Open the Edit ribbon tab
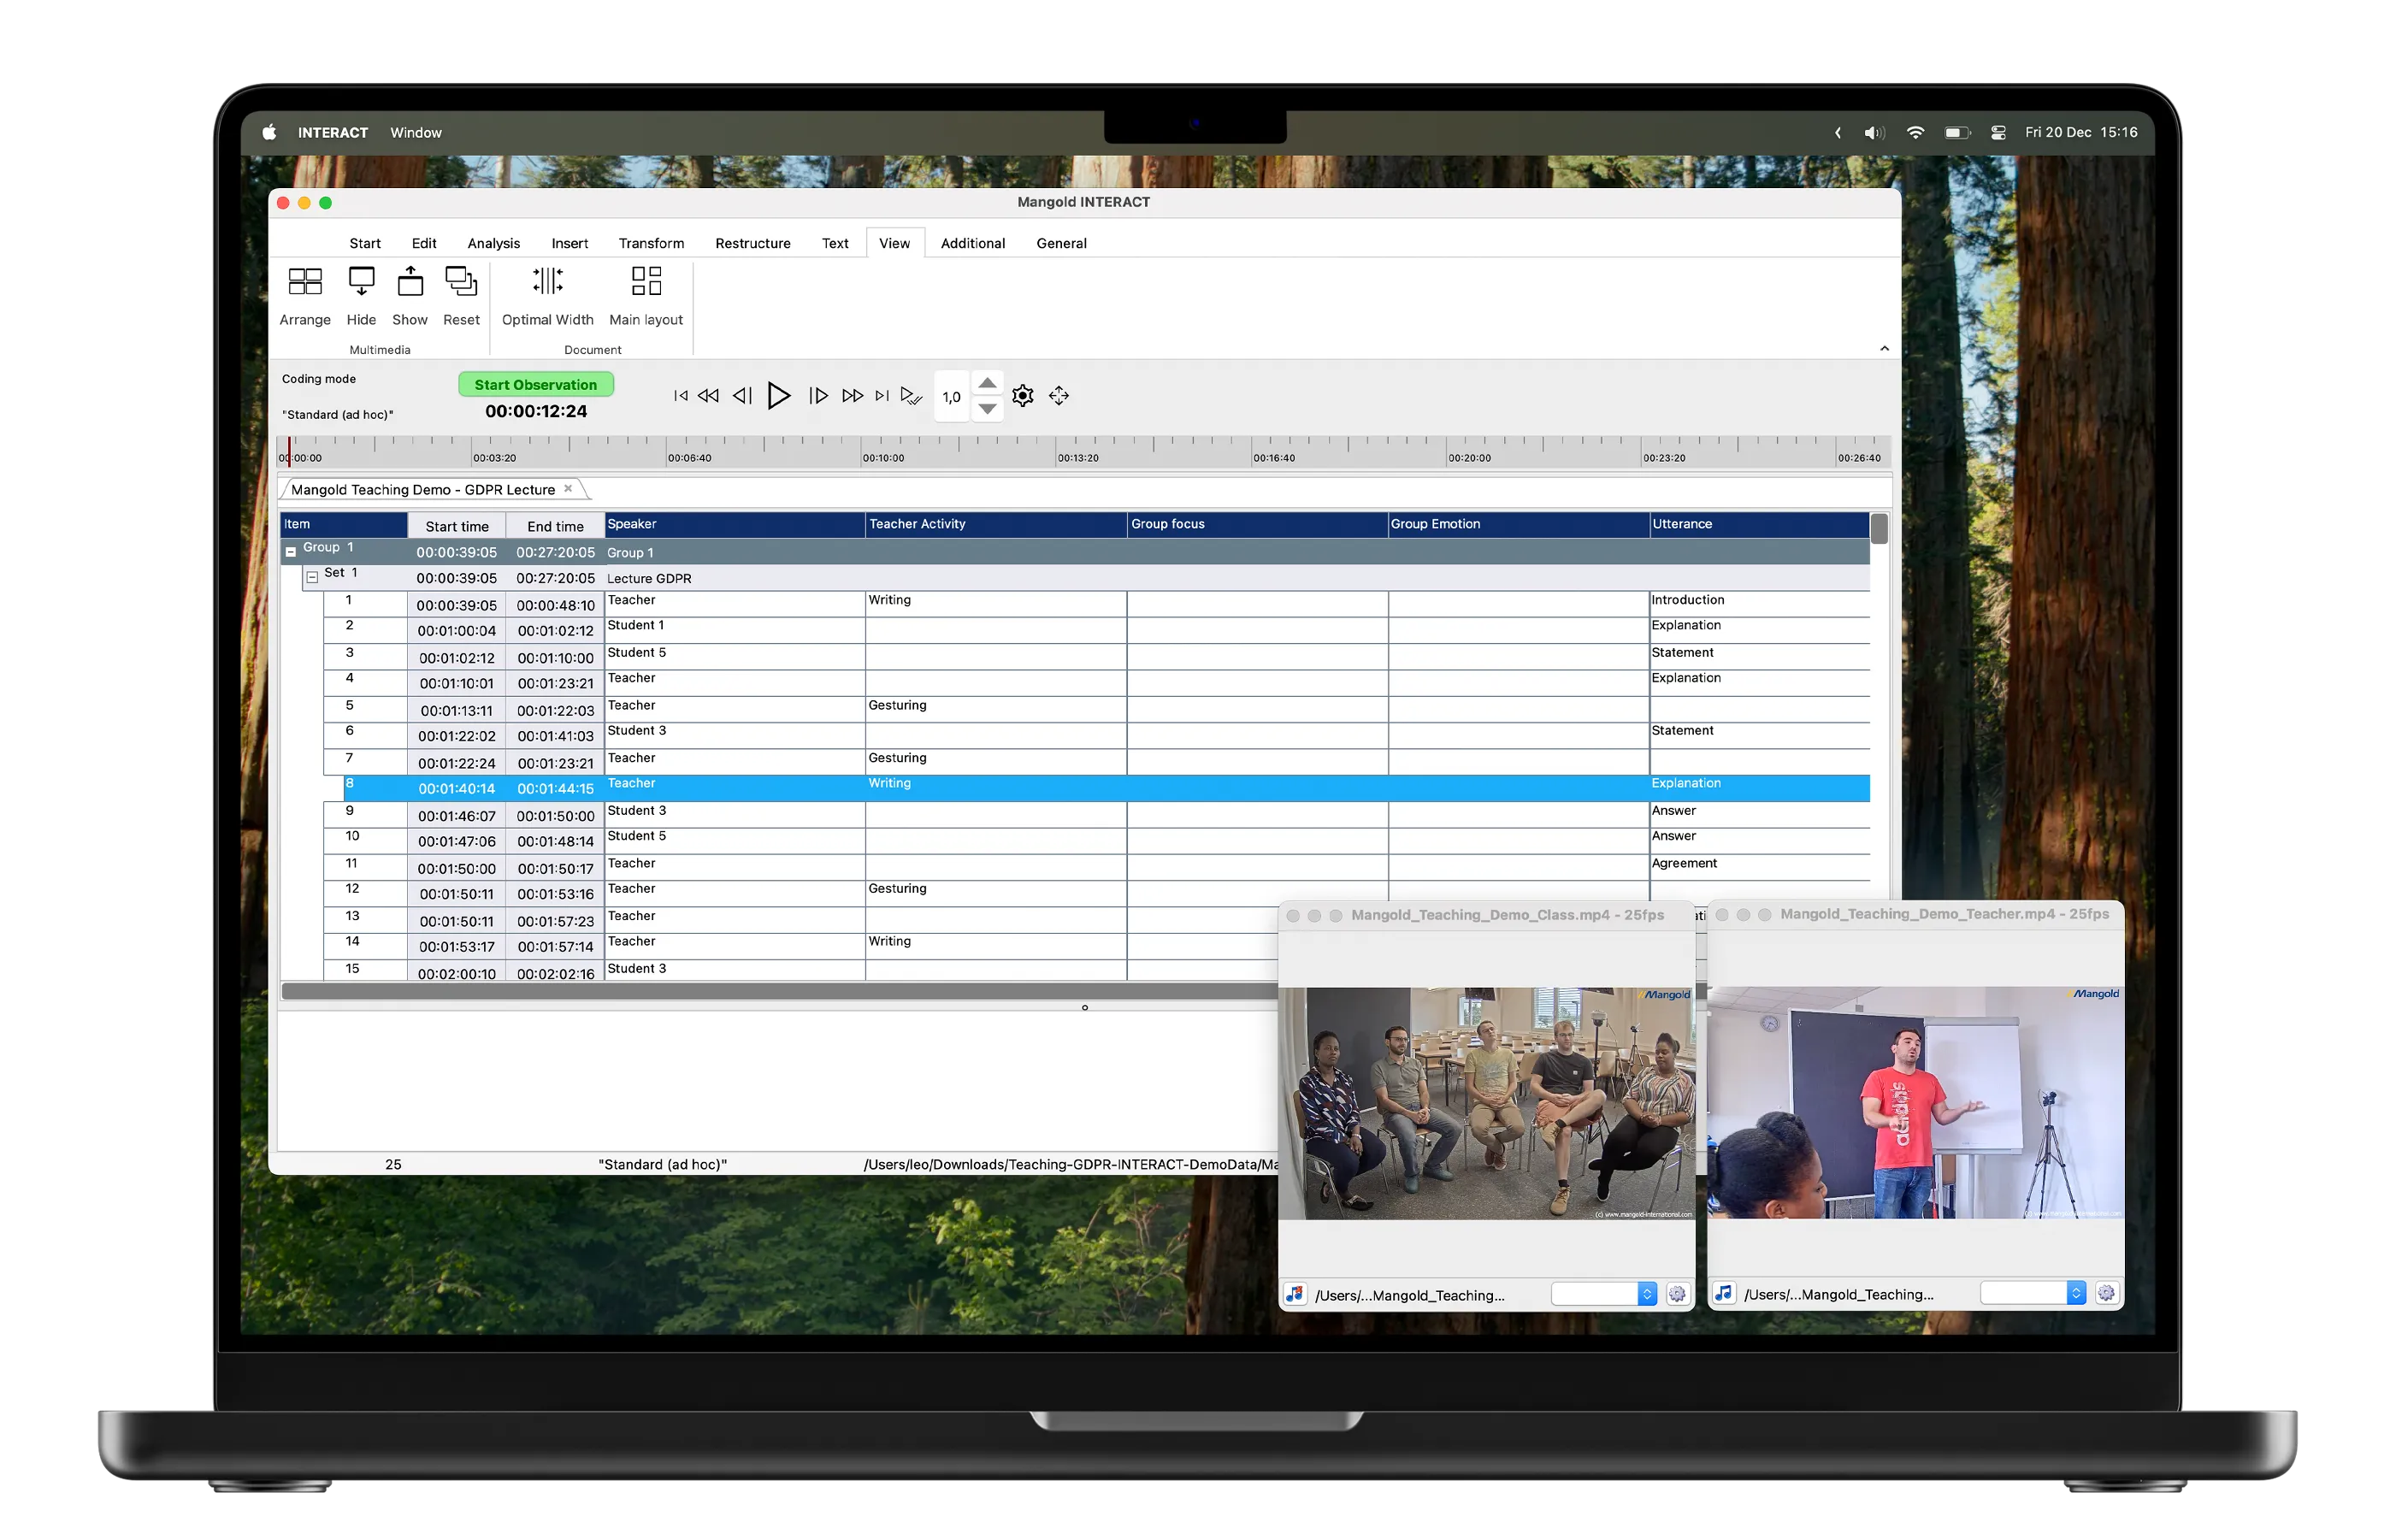The image size is (2396, 1540). (x=424, y=243)
